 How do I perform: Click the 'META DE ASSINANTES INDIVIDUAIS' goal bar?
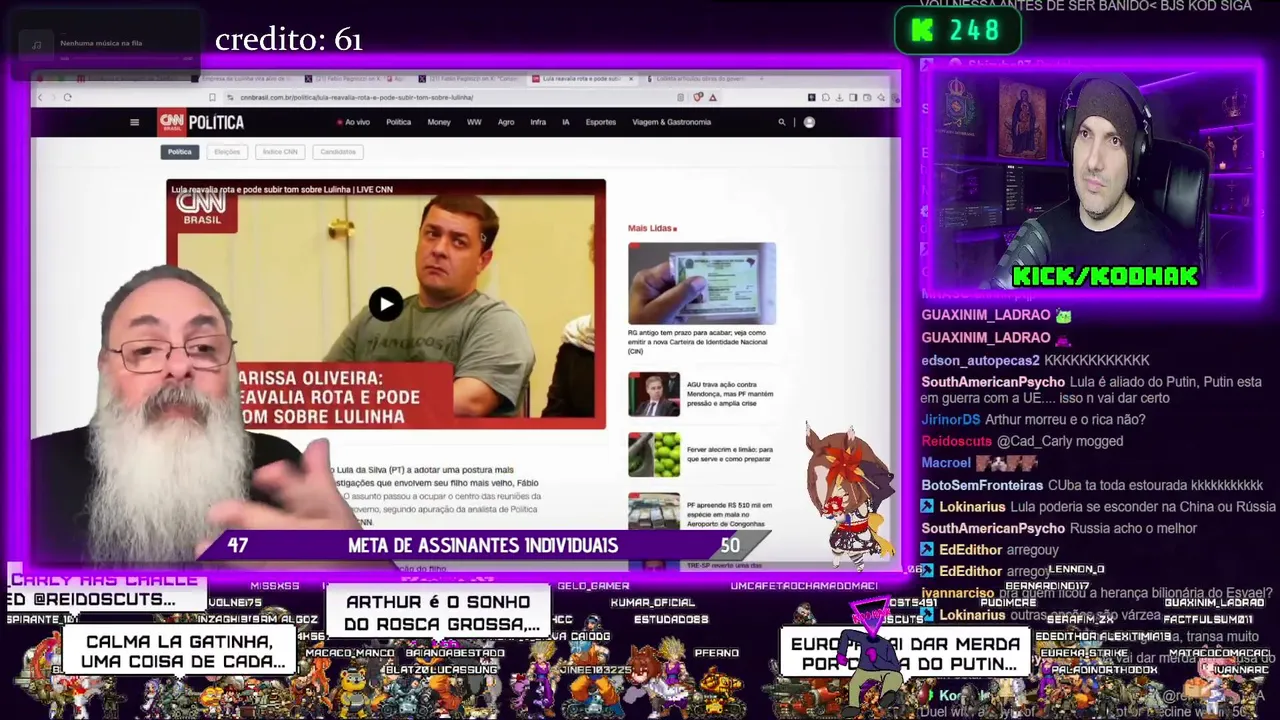483,545
